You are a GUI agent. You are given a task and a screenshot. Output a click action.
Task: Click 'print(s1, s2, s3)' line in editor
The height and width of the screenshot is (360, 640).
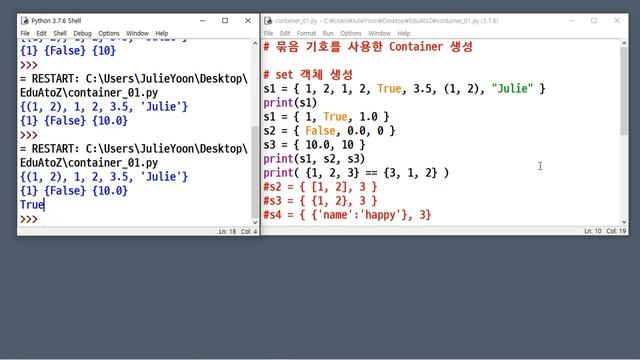(x=314, y=159)
